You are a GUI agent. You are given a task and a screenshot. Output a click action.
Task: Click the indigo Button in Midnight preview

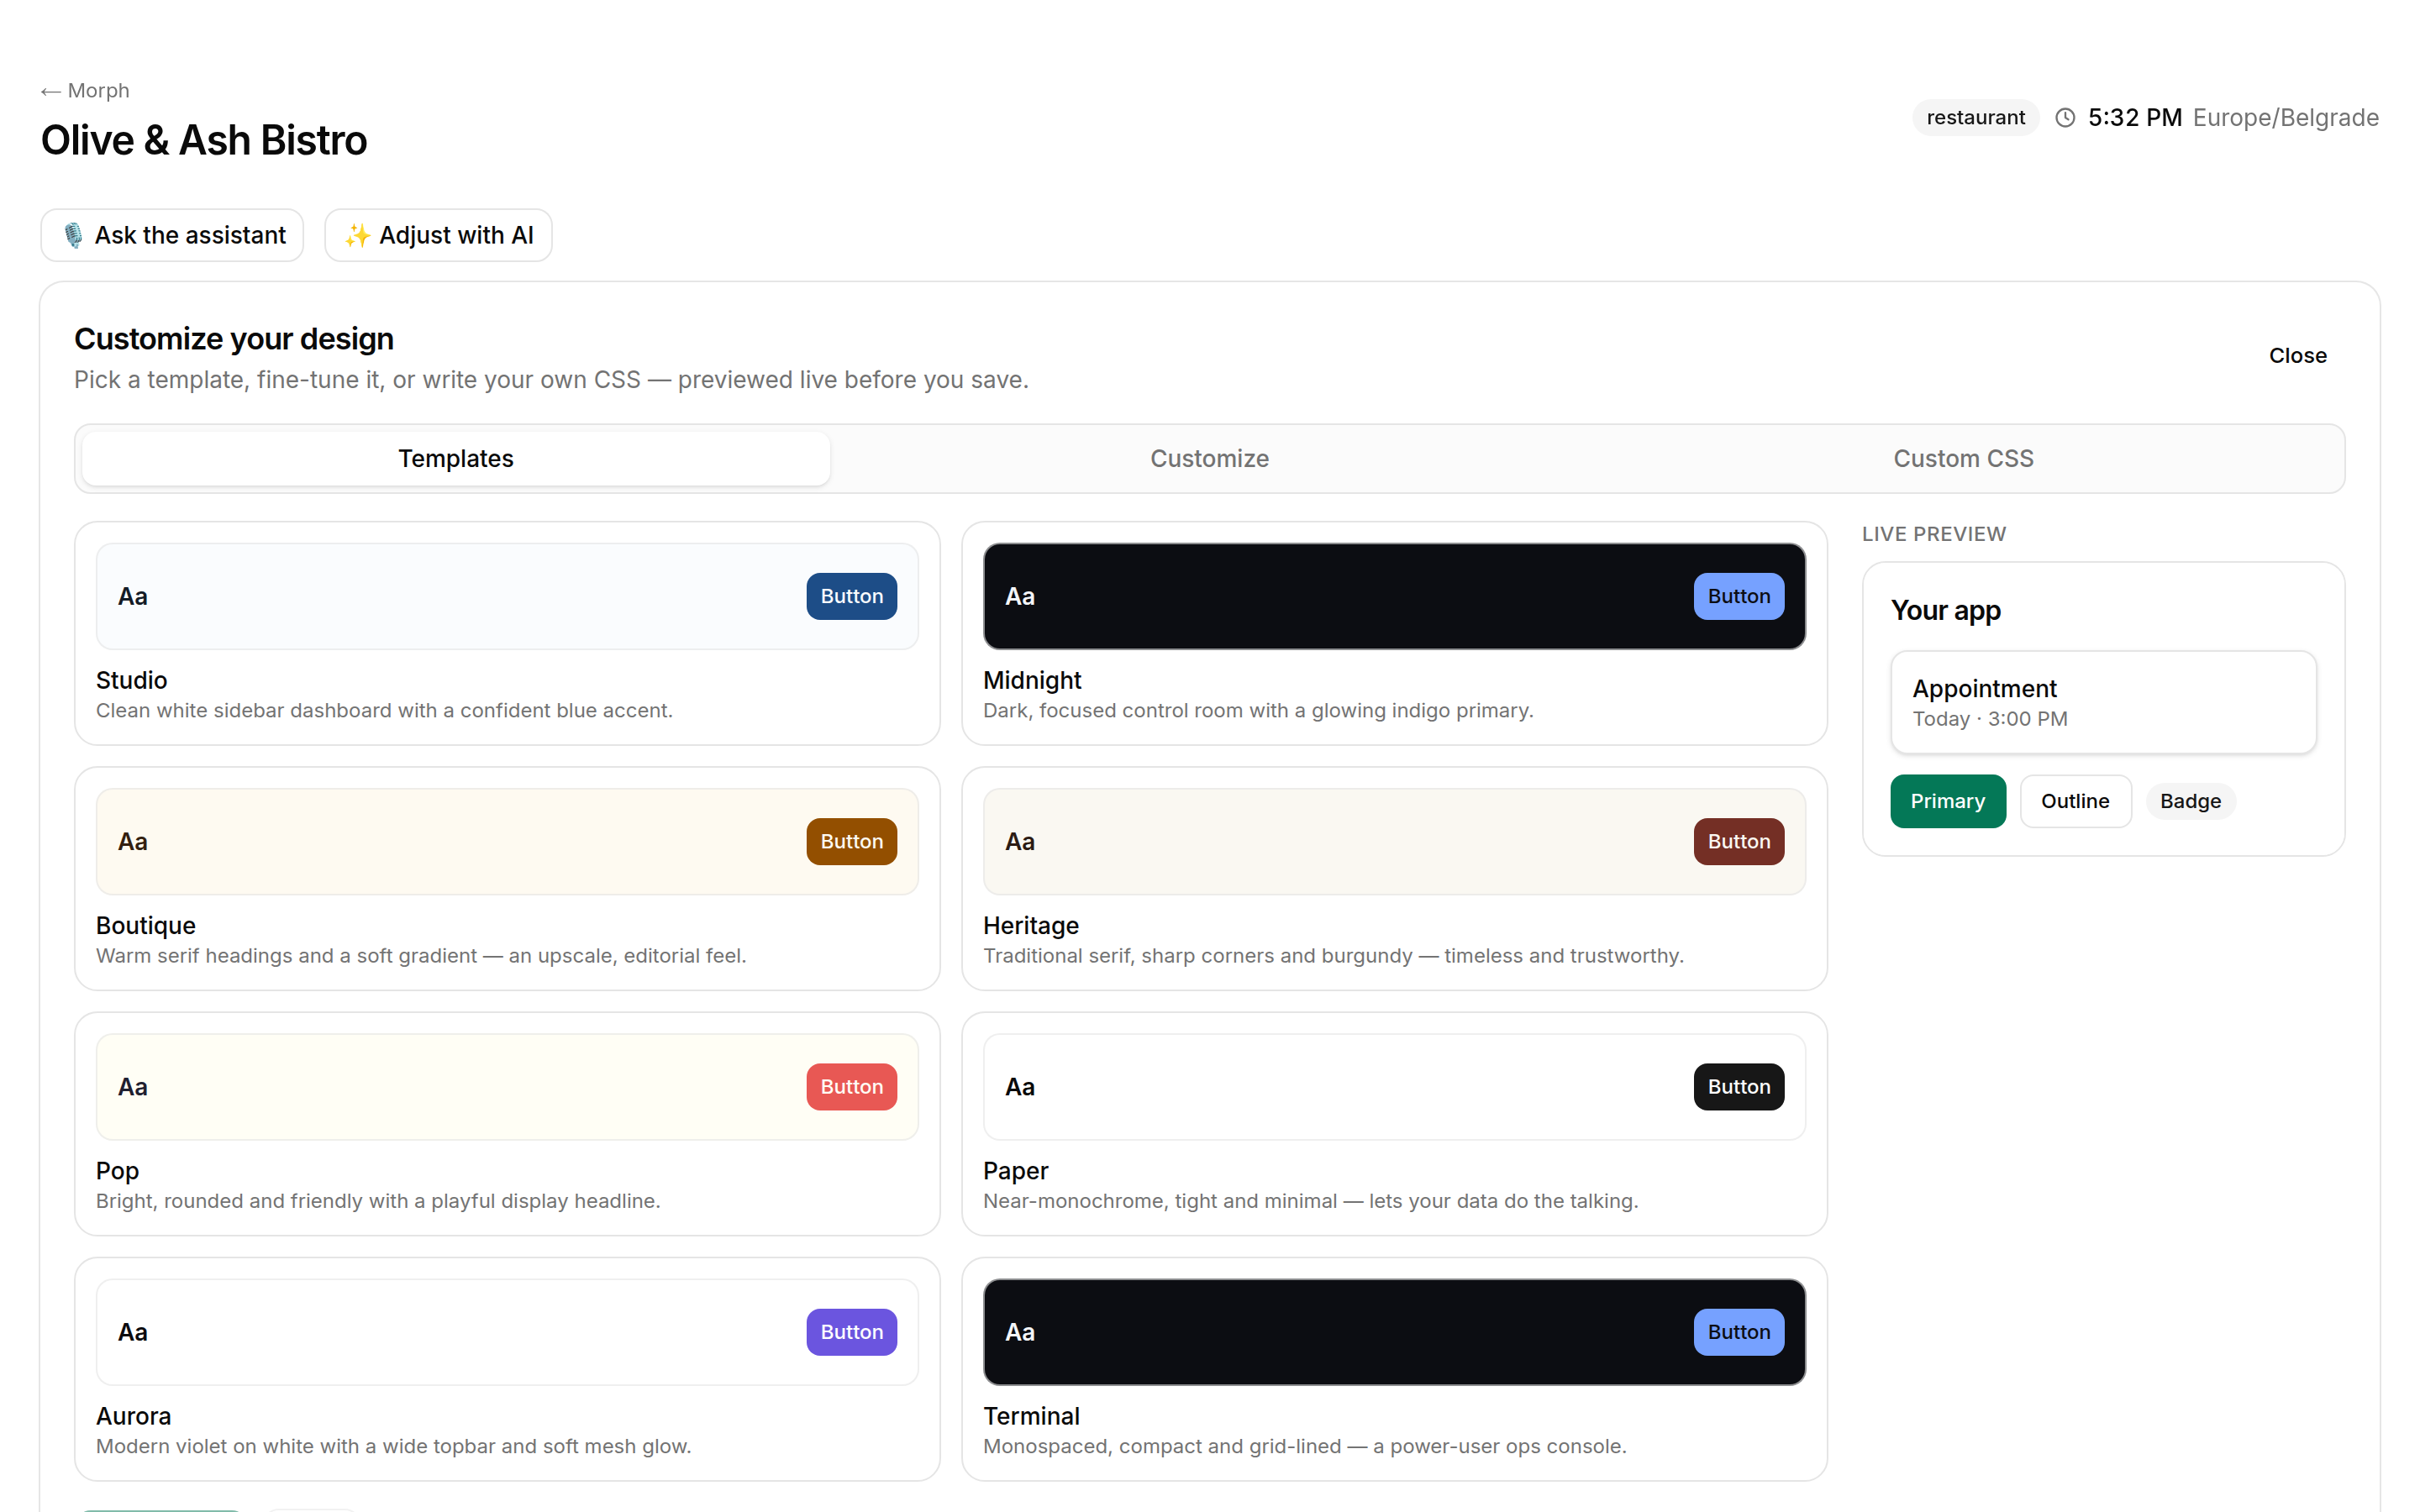pos(1739,596)
